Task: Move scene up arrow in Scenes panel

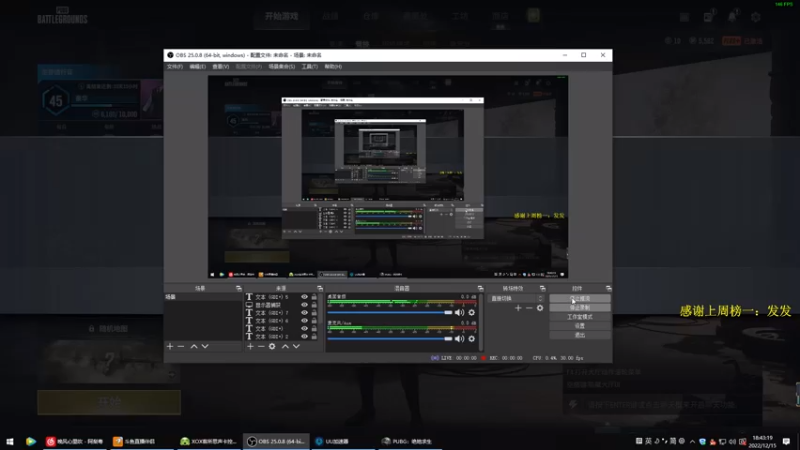Action: point(194,346)
